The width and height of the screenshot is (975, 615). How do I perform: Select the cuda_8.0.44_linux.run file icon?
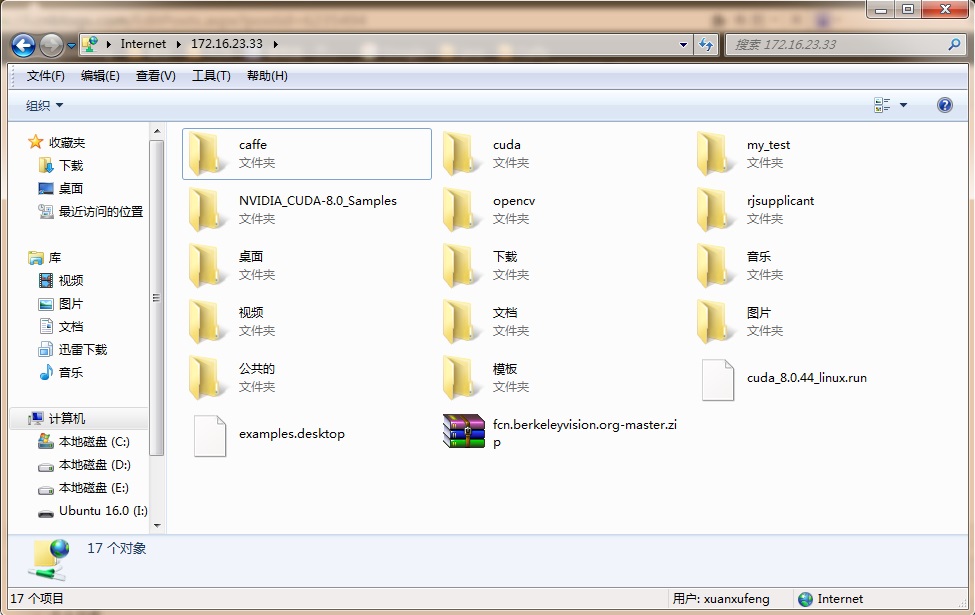click(x=717, y=379)
